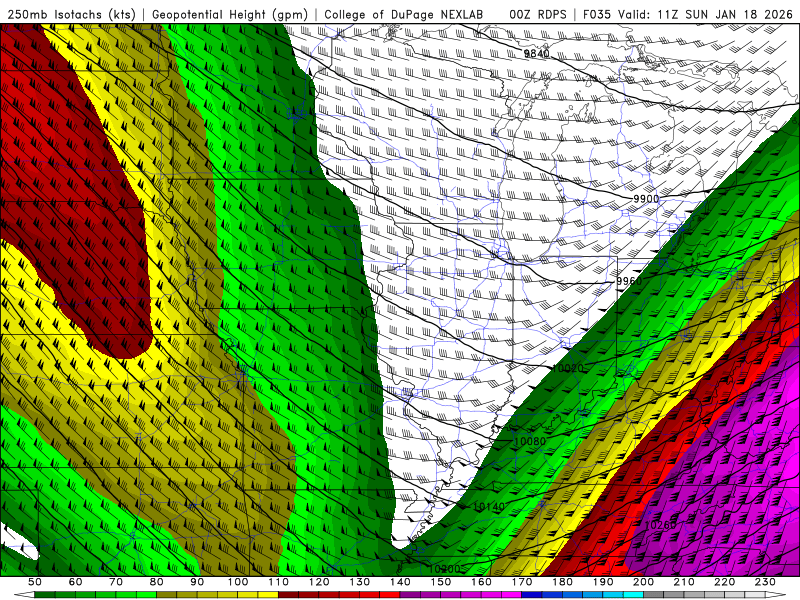
Task: Click the 90 value on the color scale
Action: 197,582
